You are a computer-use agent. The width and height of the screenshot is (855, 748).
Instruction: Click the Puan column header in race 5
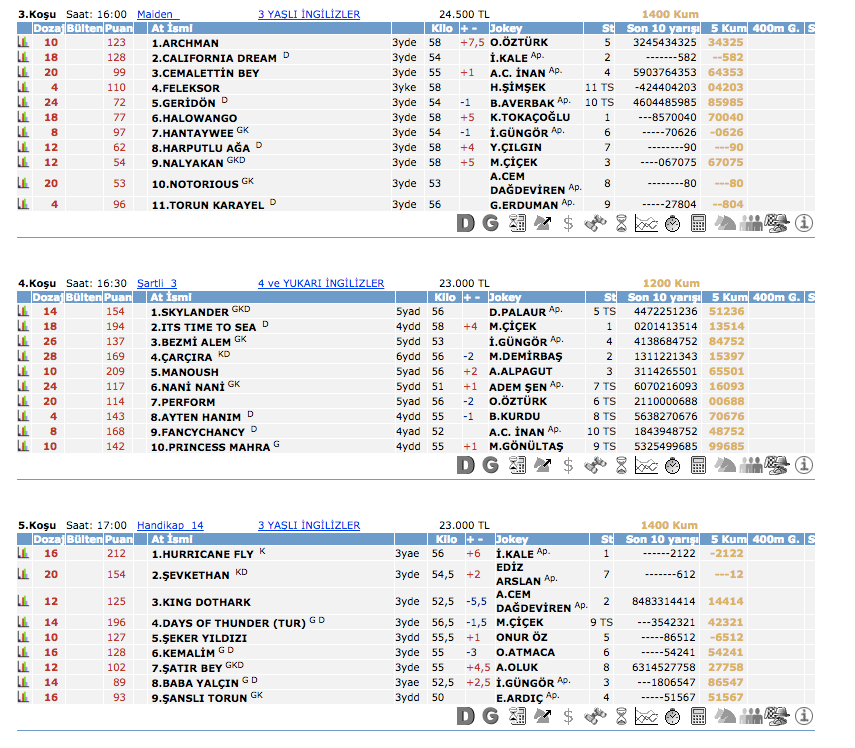click(x=118, y=539)
